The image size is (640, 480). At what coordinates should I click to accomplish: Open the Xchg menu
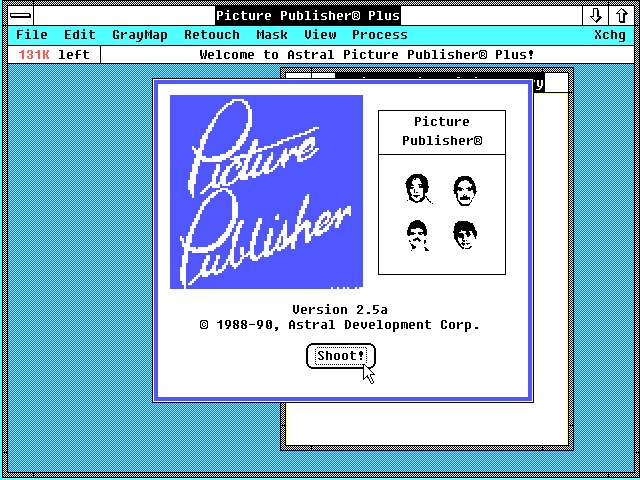click(609, 35)
